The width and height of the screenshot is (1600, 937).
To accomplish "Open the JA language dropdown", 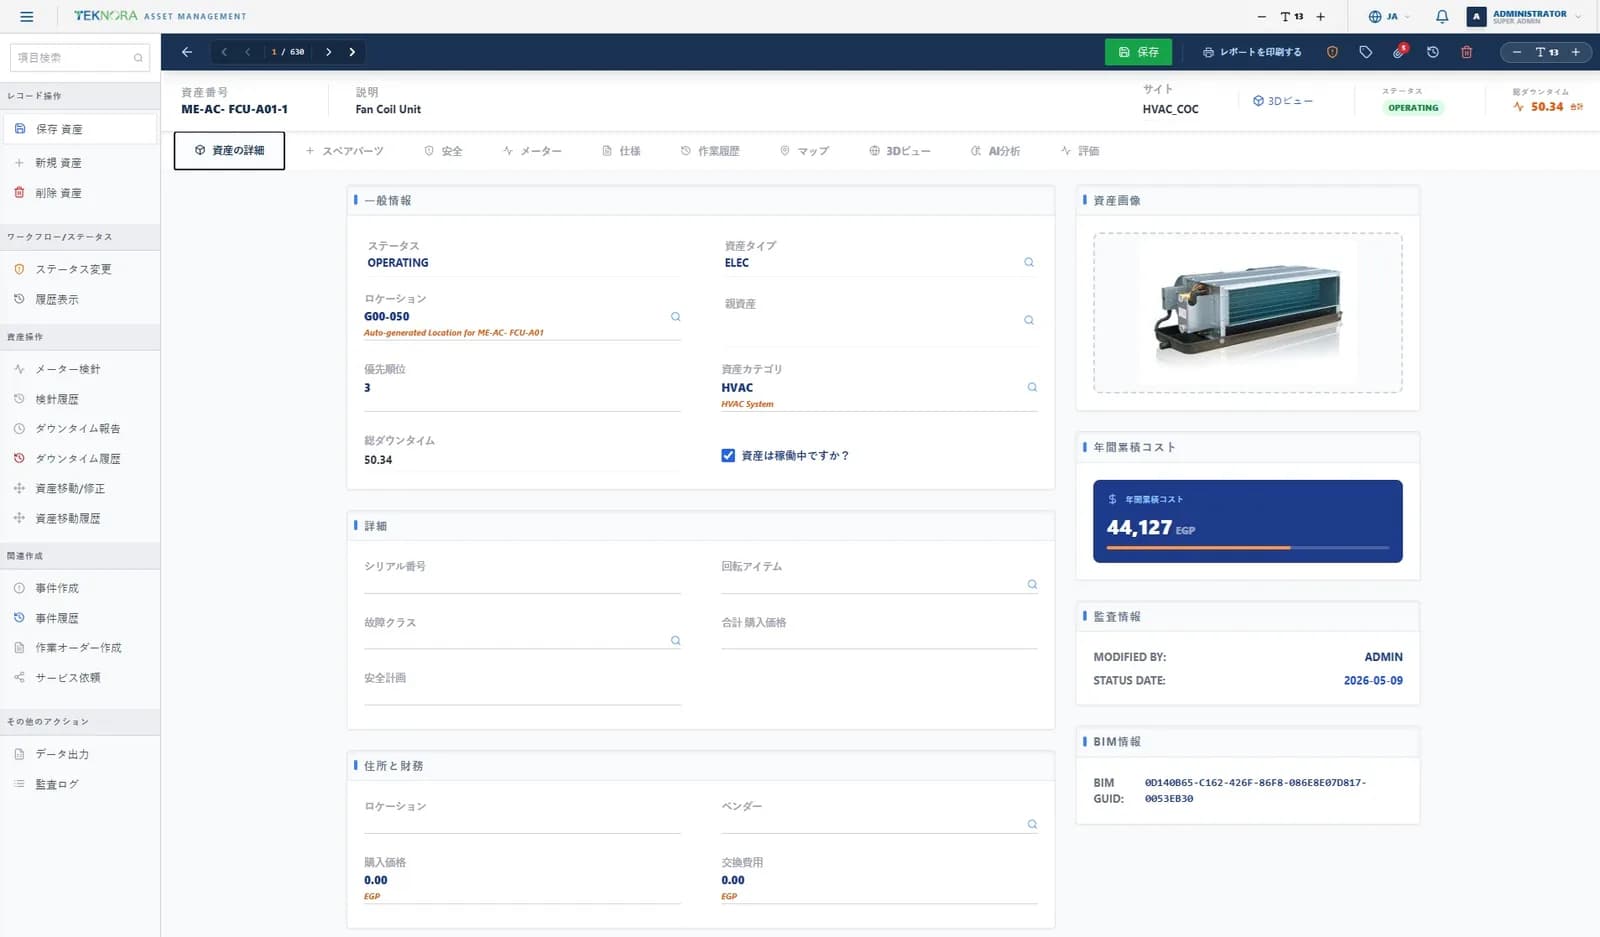I will pyautogui.click(x=1390, y=16).
